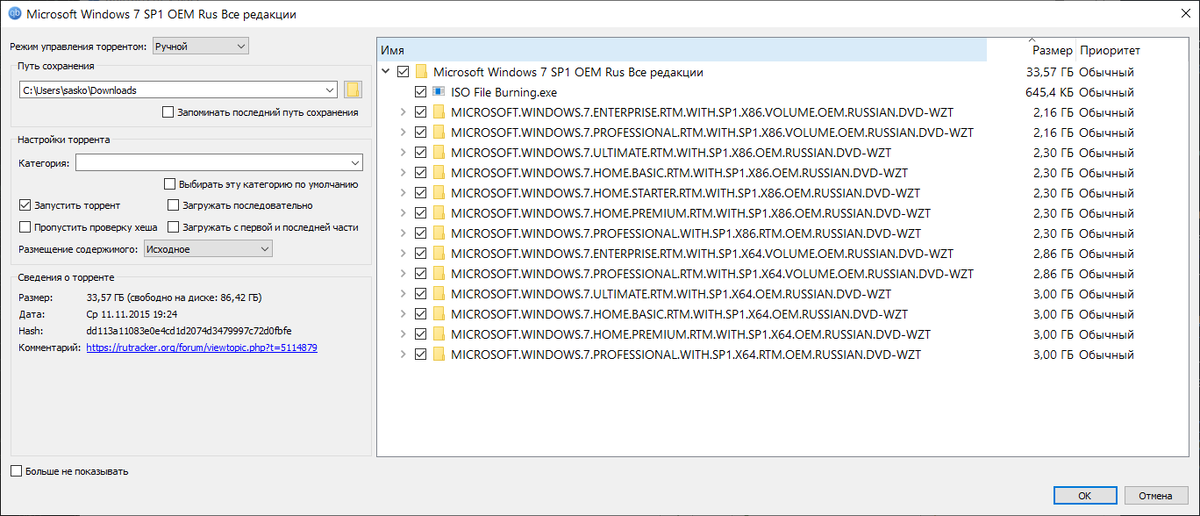Click the OK button
The height and width of the screenshot is (516, 1200).
1084,495
